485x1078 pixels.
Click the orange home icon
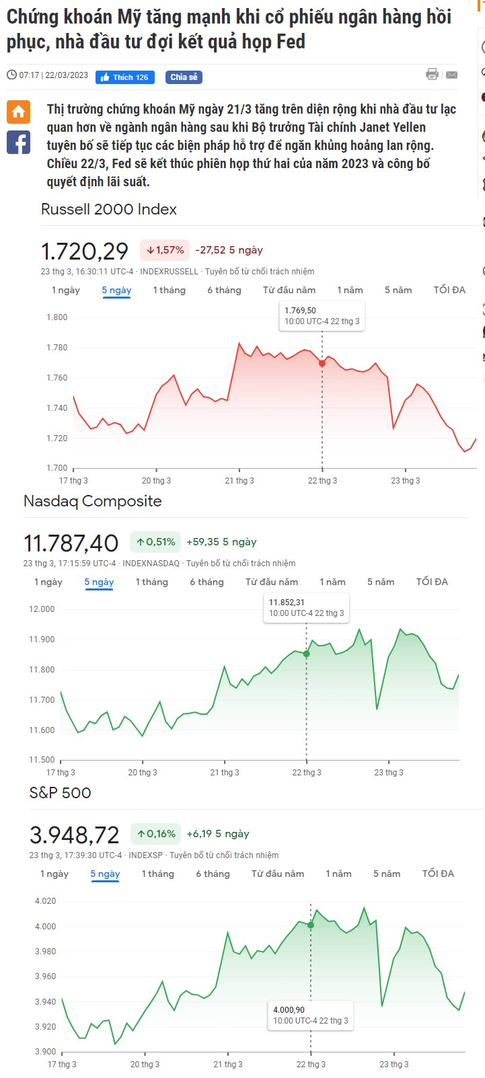[19, 112]
